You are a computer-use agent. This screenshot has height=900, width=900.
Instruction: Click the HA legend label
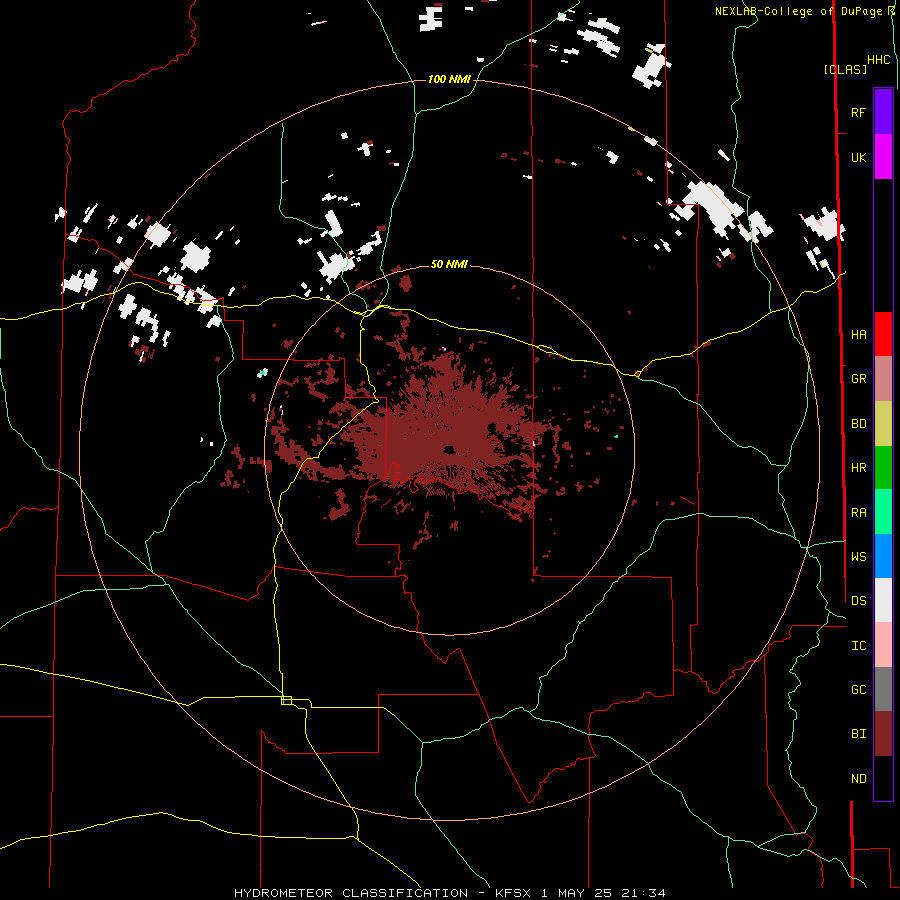click(x=858, y=335)
